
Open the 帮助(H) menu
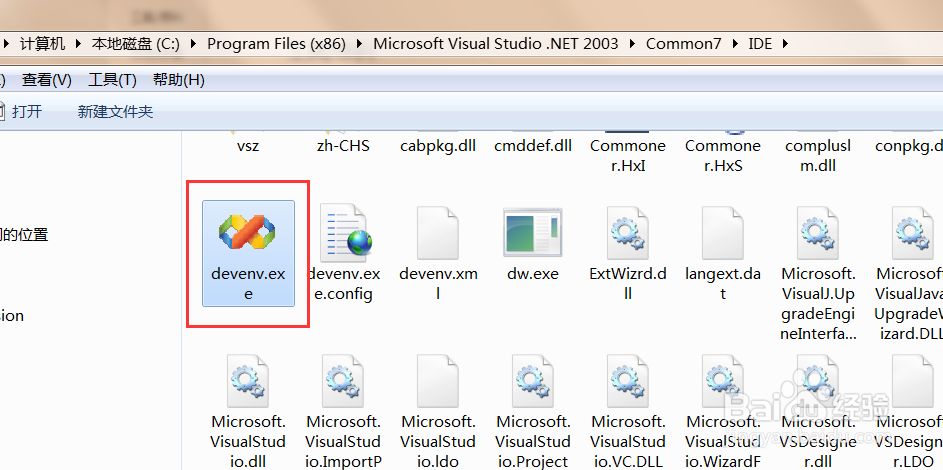point(179,80)
